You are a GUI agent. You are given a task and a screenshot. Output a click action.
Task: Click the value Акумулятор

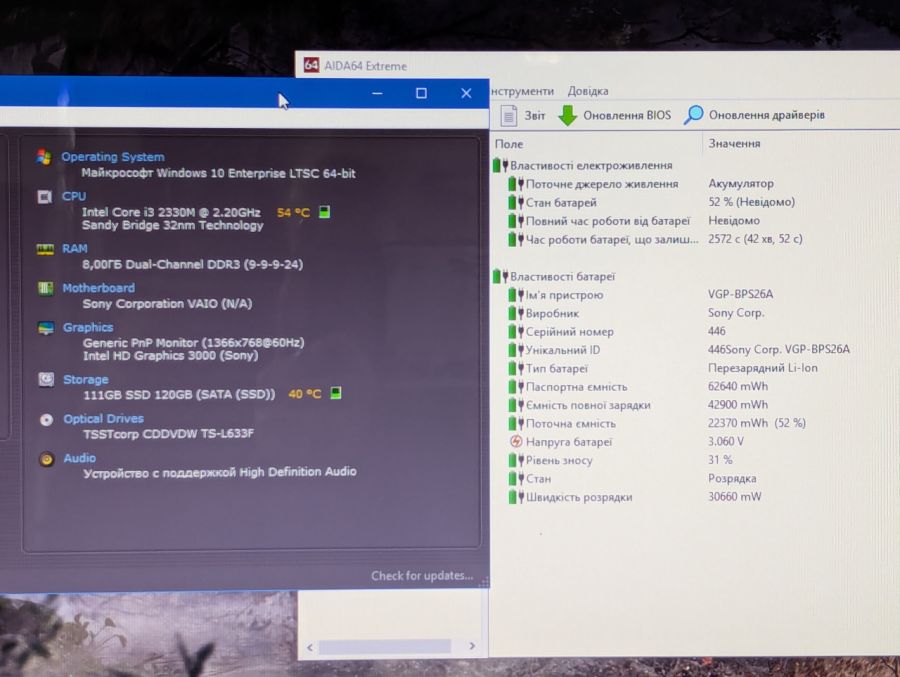tap(740, 184)
